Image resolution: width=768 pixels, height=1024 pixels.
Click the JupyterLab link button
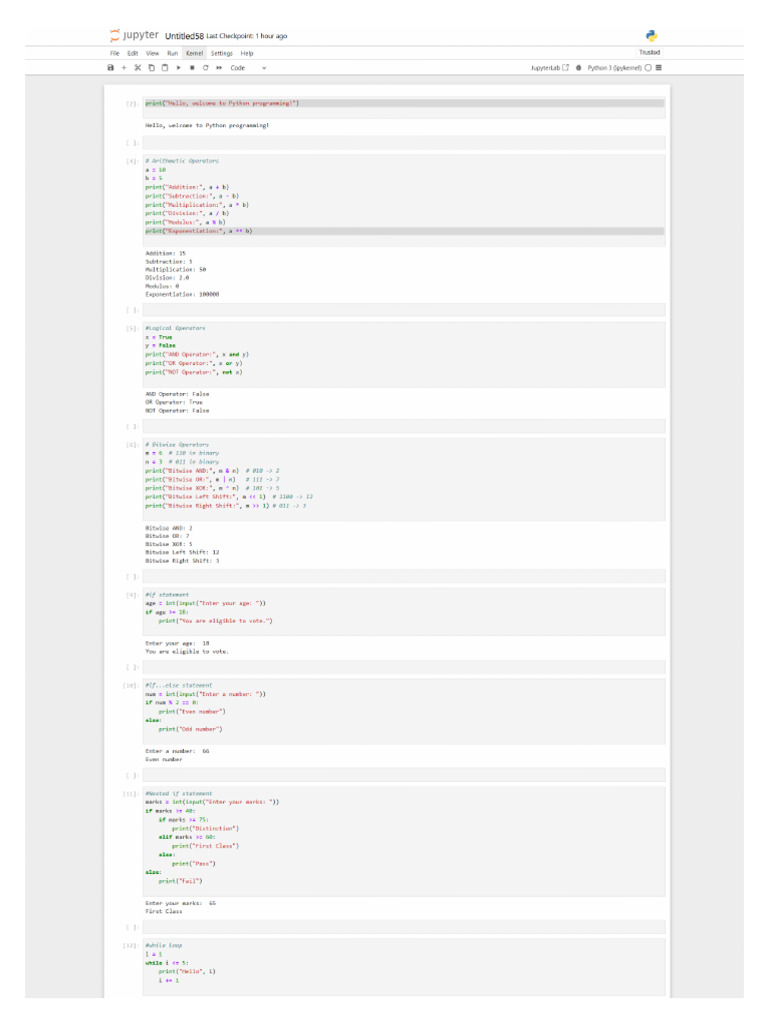pyautogui.click(x=550, y=68)
